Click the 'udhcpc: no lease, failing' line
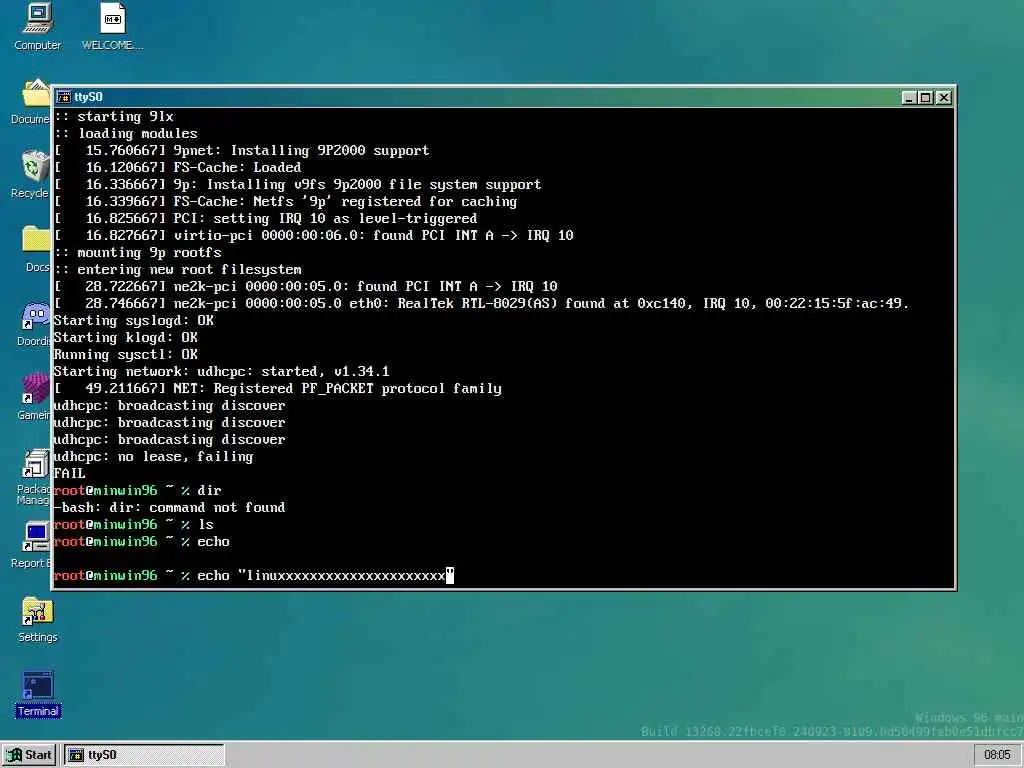Screen dimensions: 1024x768 point(153,456)
